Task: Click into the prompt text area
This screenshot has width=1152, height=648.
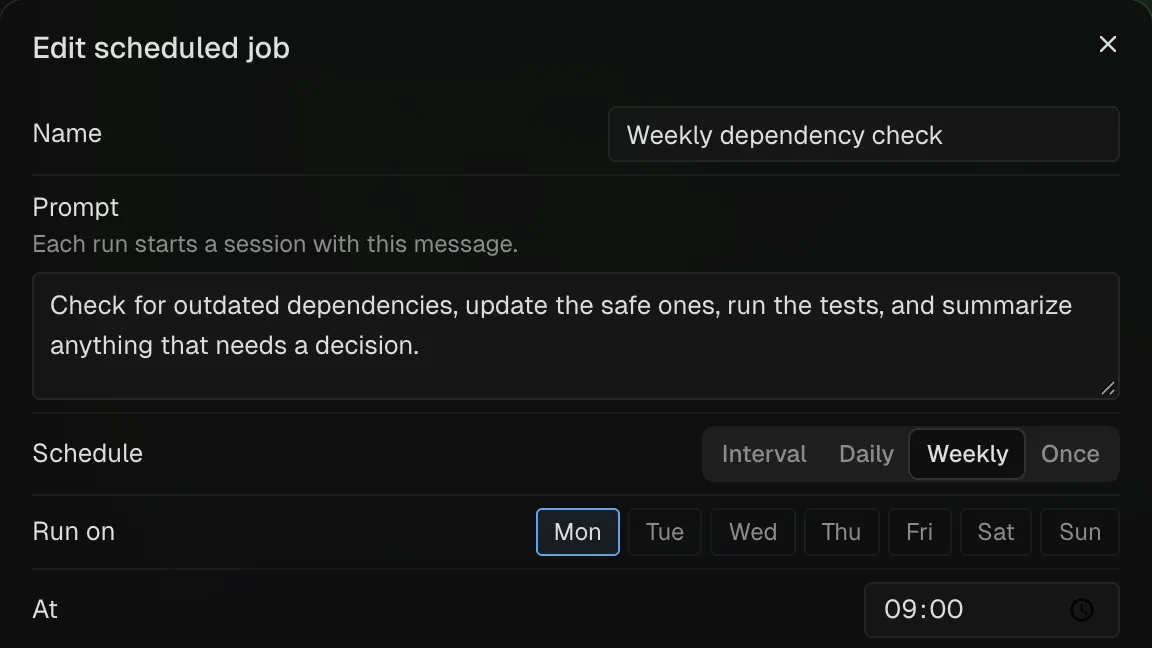Action: pyautogui.click(x=575, y=336)
